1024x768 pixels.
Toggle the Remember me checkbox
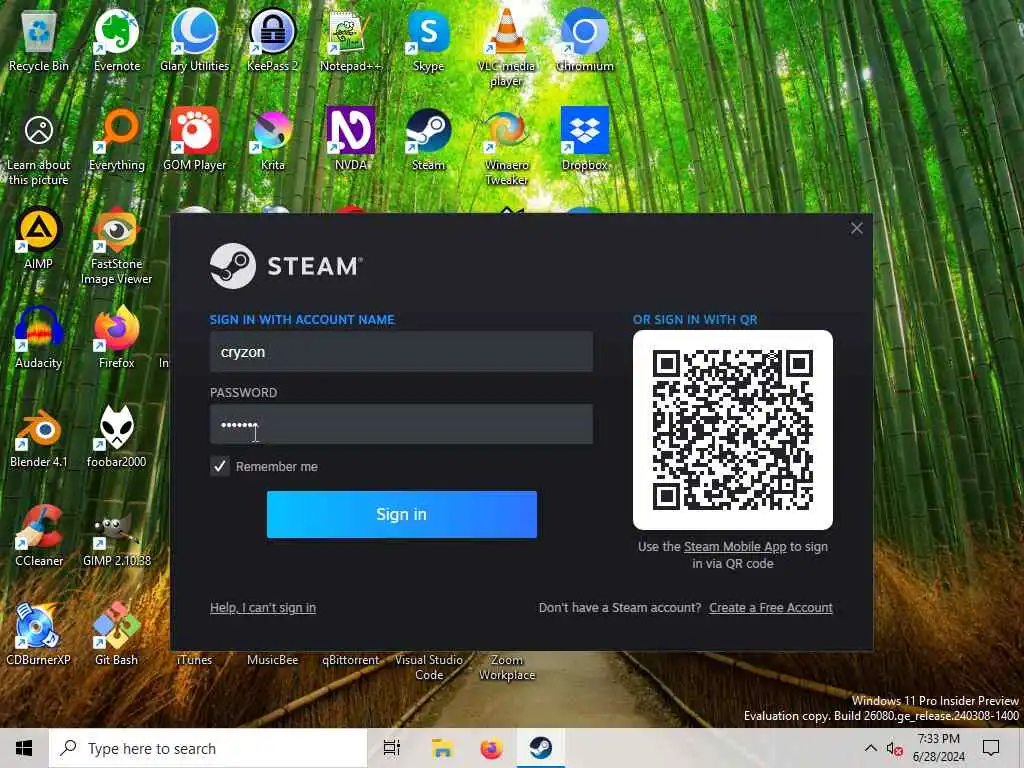point(220,466)
